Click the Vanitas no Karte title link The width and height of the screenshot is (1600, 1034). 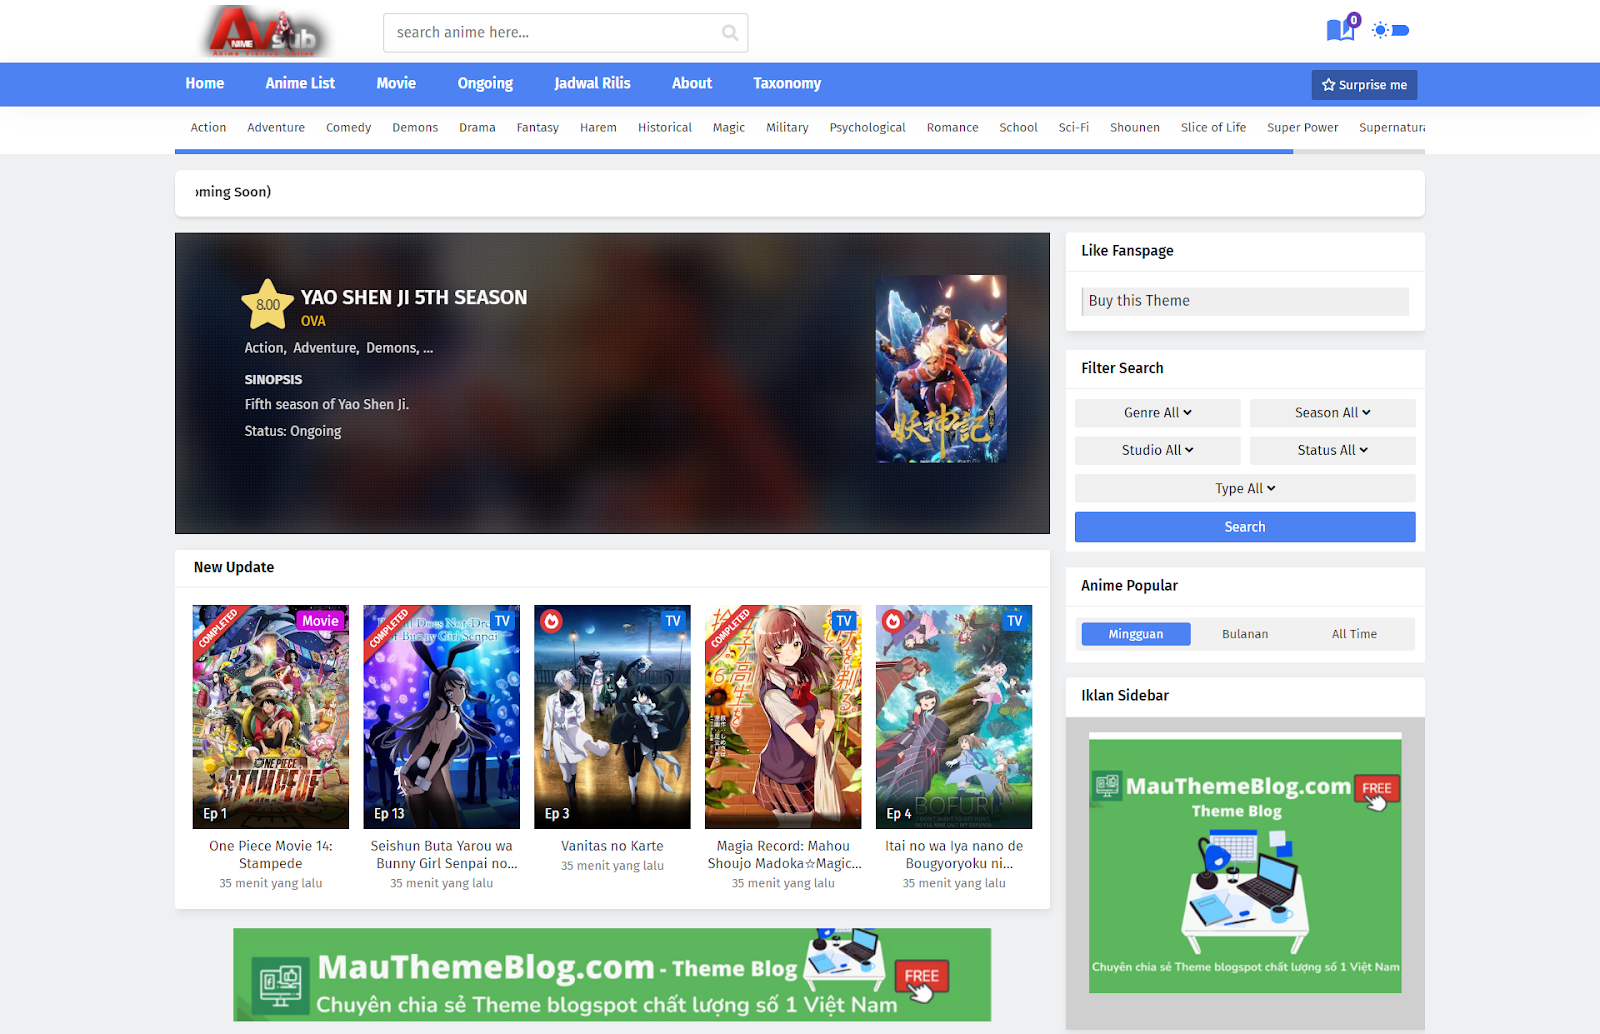click(612, 846)
